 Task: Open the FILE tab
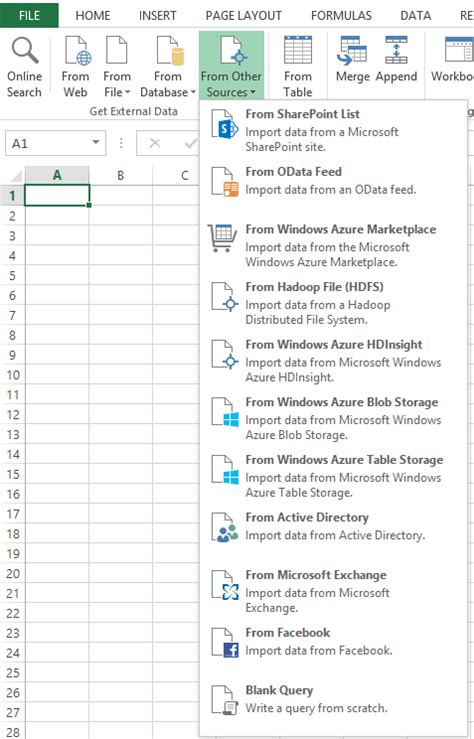tap(29, 15)
